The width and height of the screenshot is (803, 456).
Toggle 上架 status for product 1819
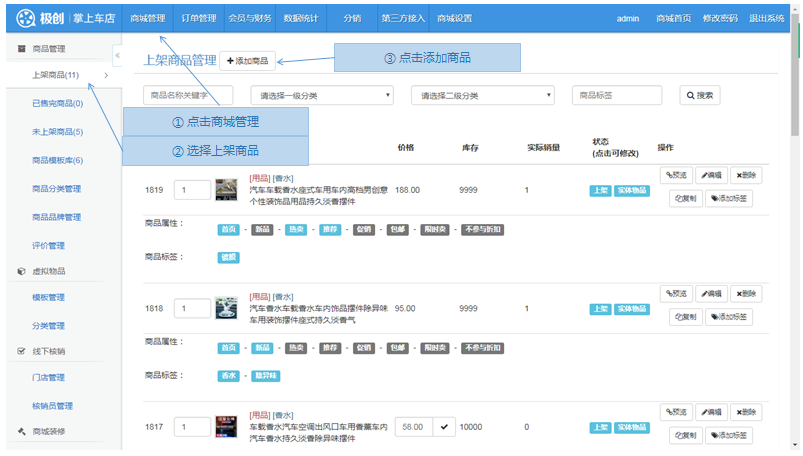[x=600, y=190]
